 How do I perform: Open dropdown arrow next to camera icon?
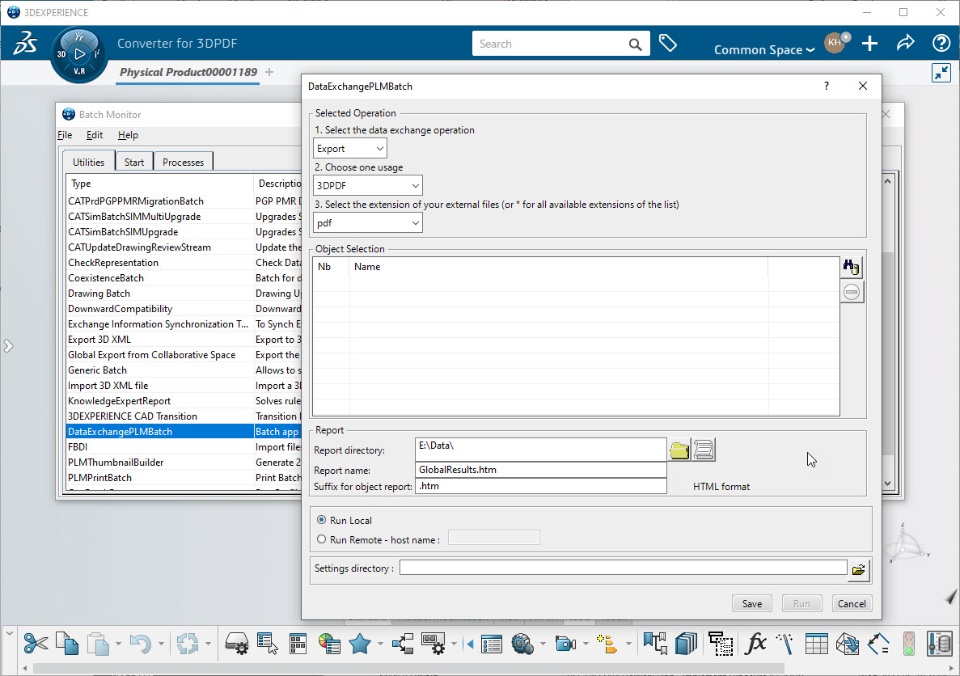(x=586, y=644)
